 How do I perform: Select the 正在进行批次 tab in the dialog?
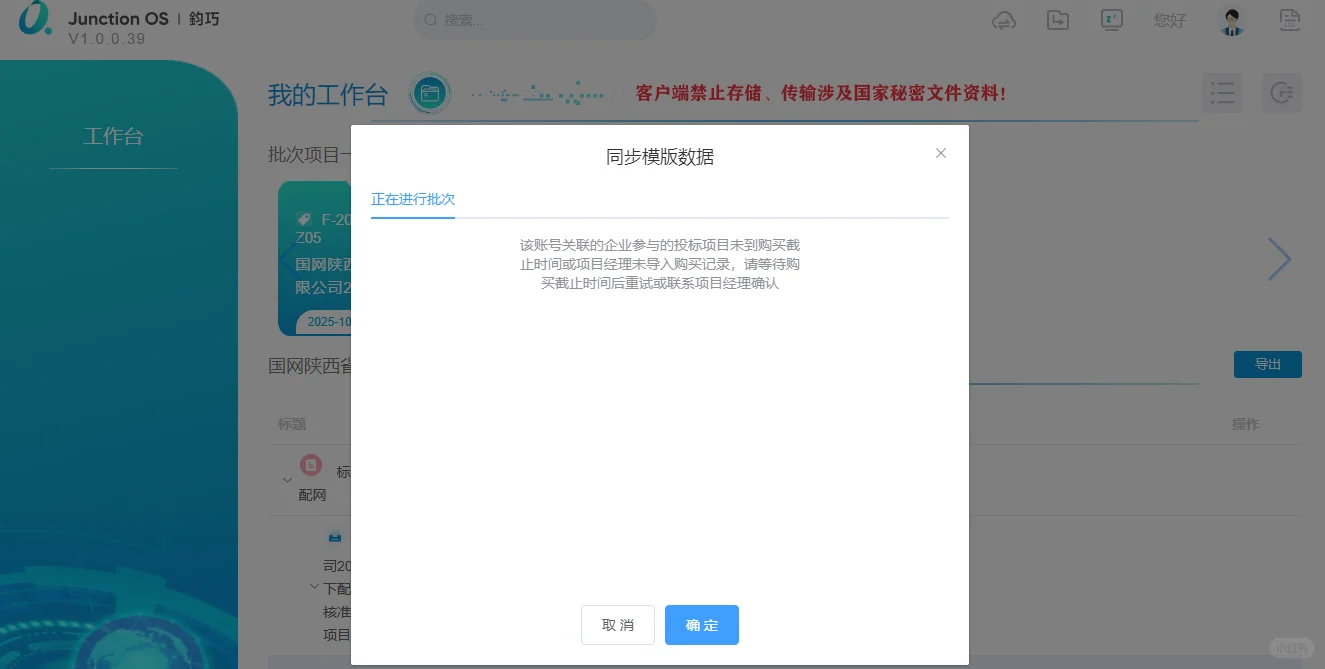[x=413, y=199]
